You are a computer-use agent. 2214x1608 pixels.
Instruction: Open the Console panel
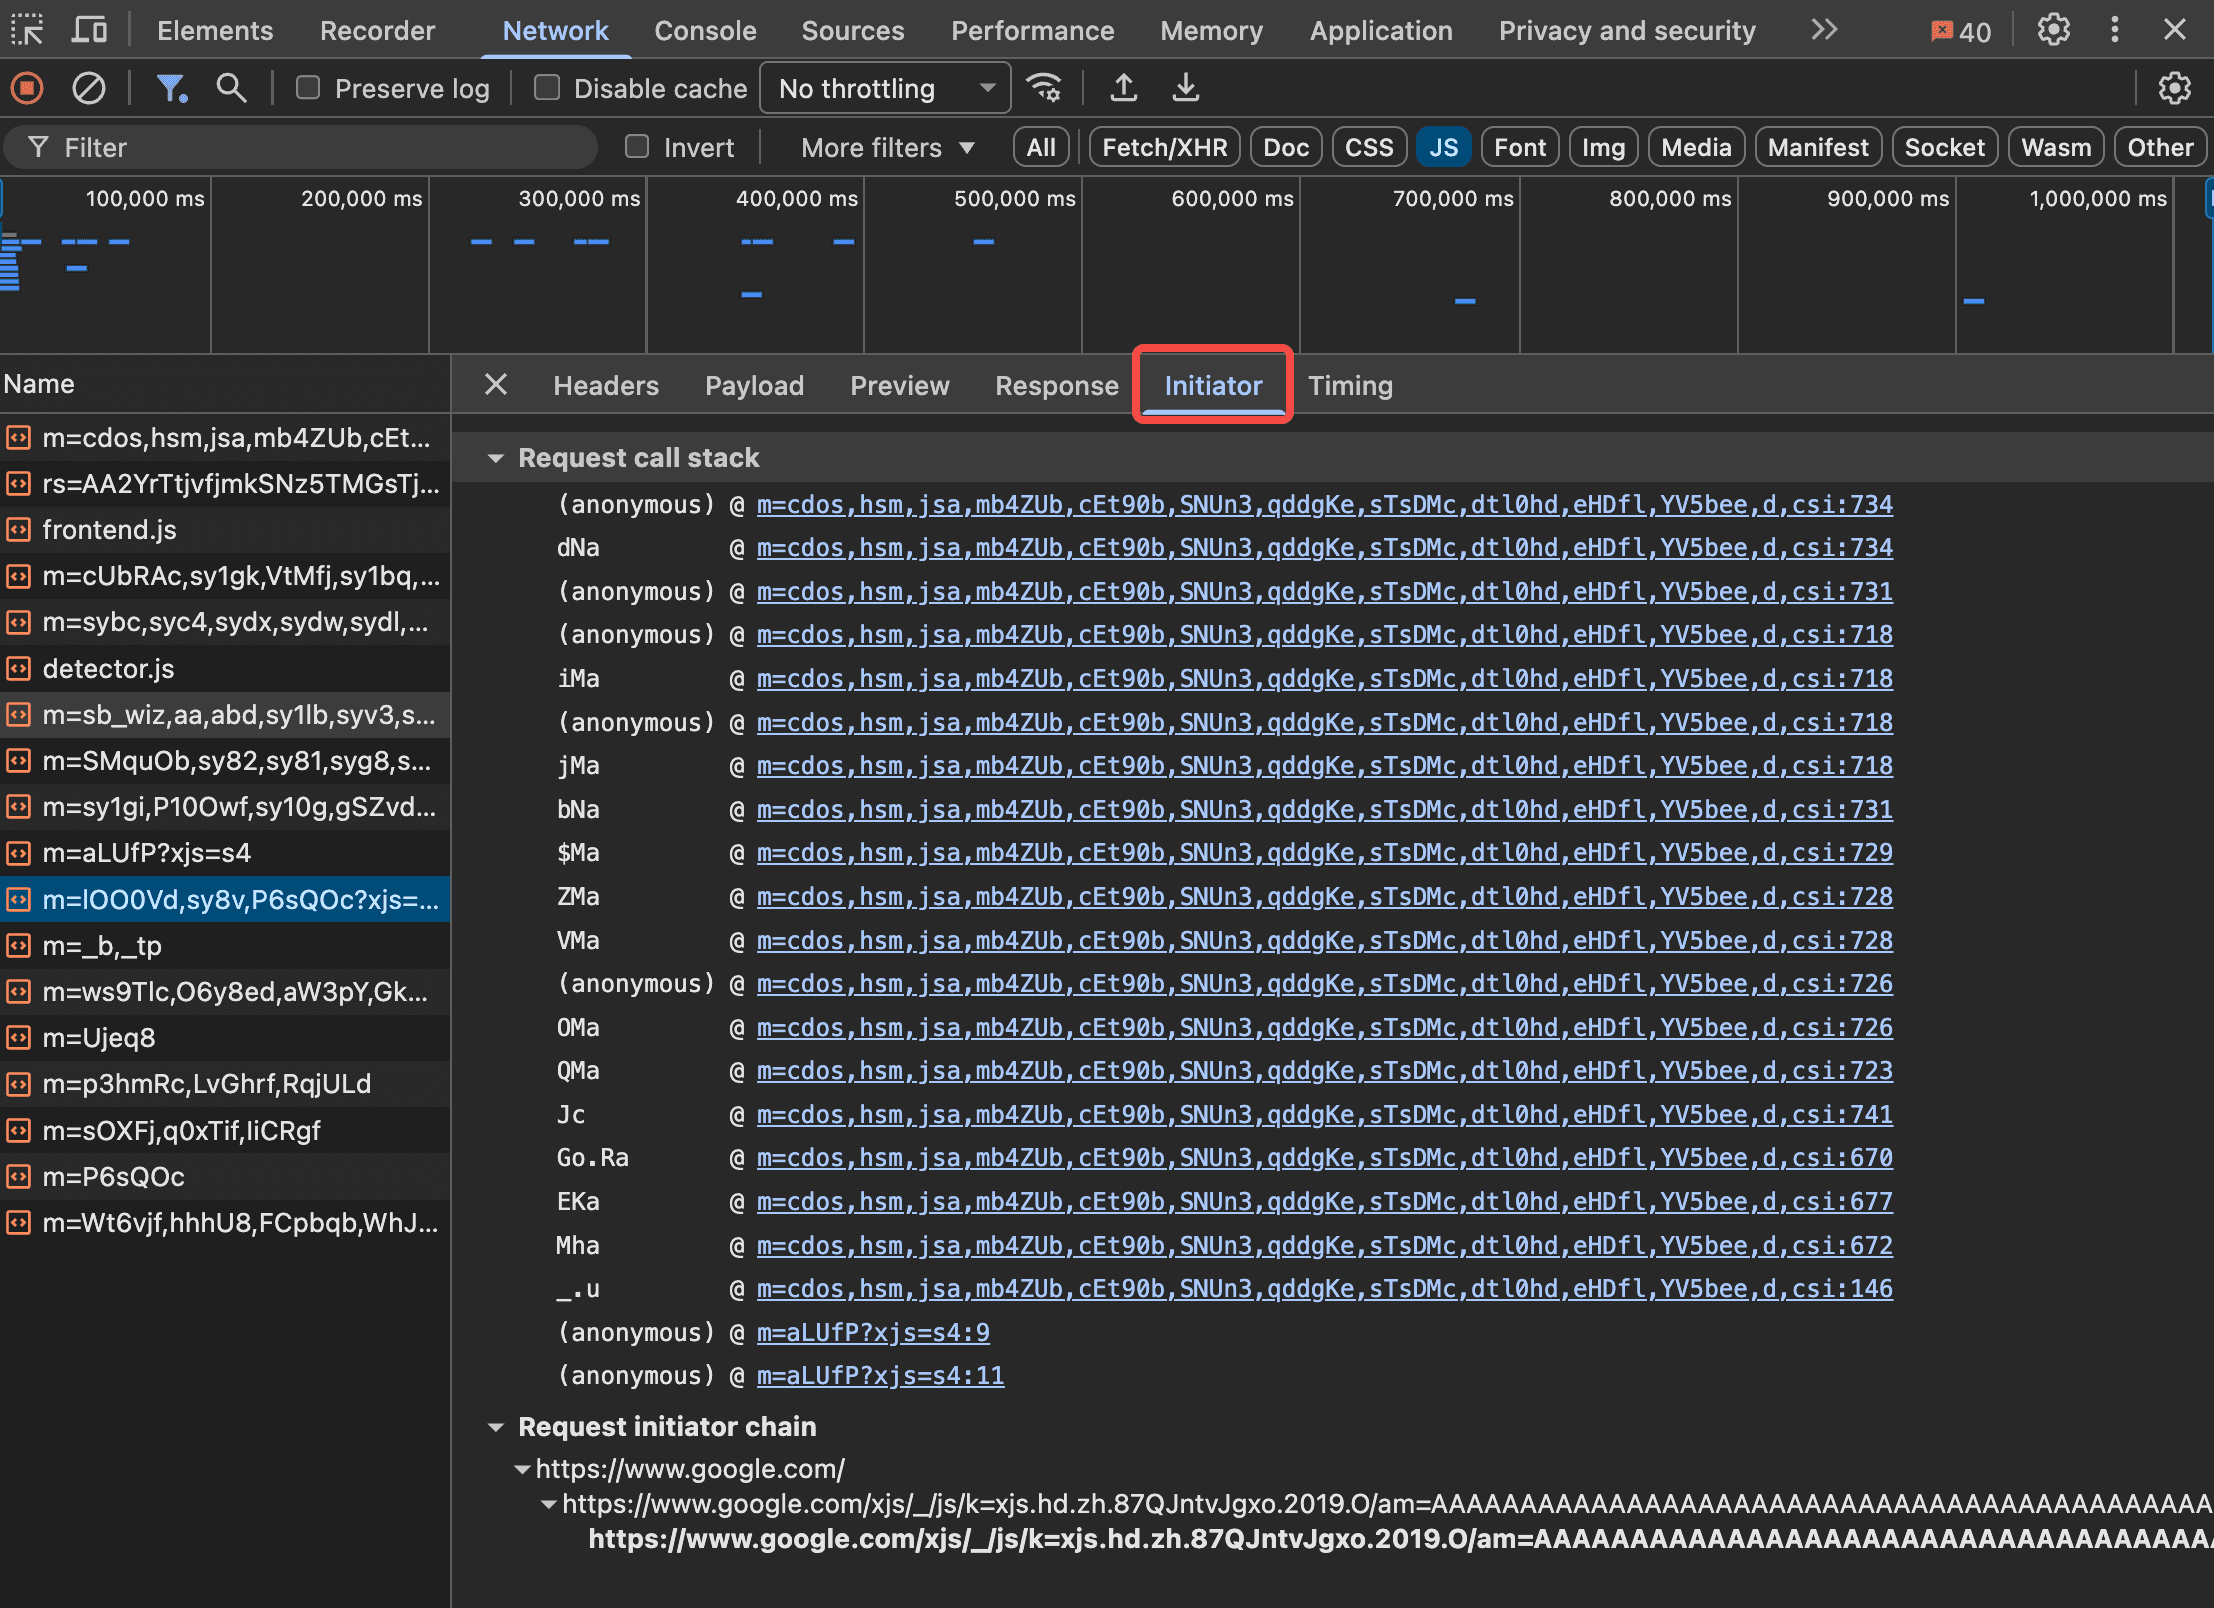[704, 29]
